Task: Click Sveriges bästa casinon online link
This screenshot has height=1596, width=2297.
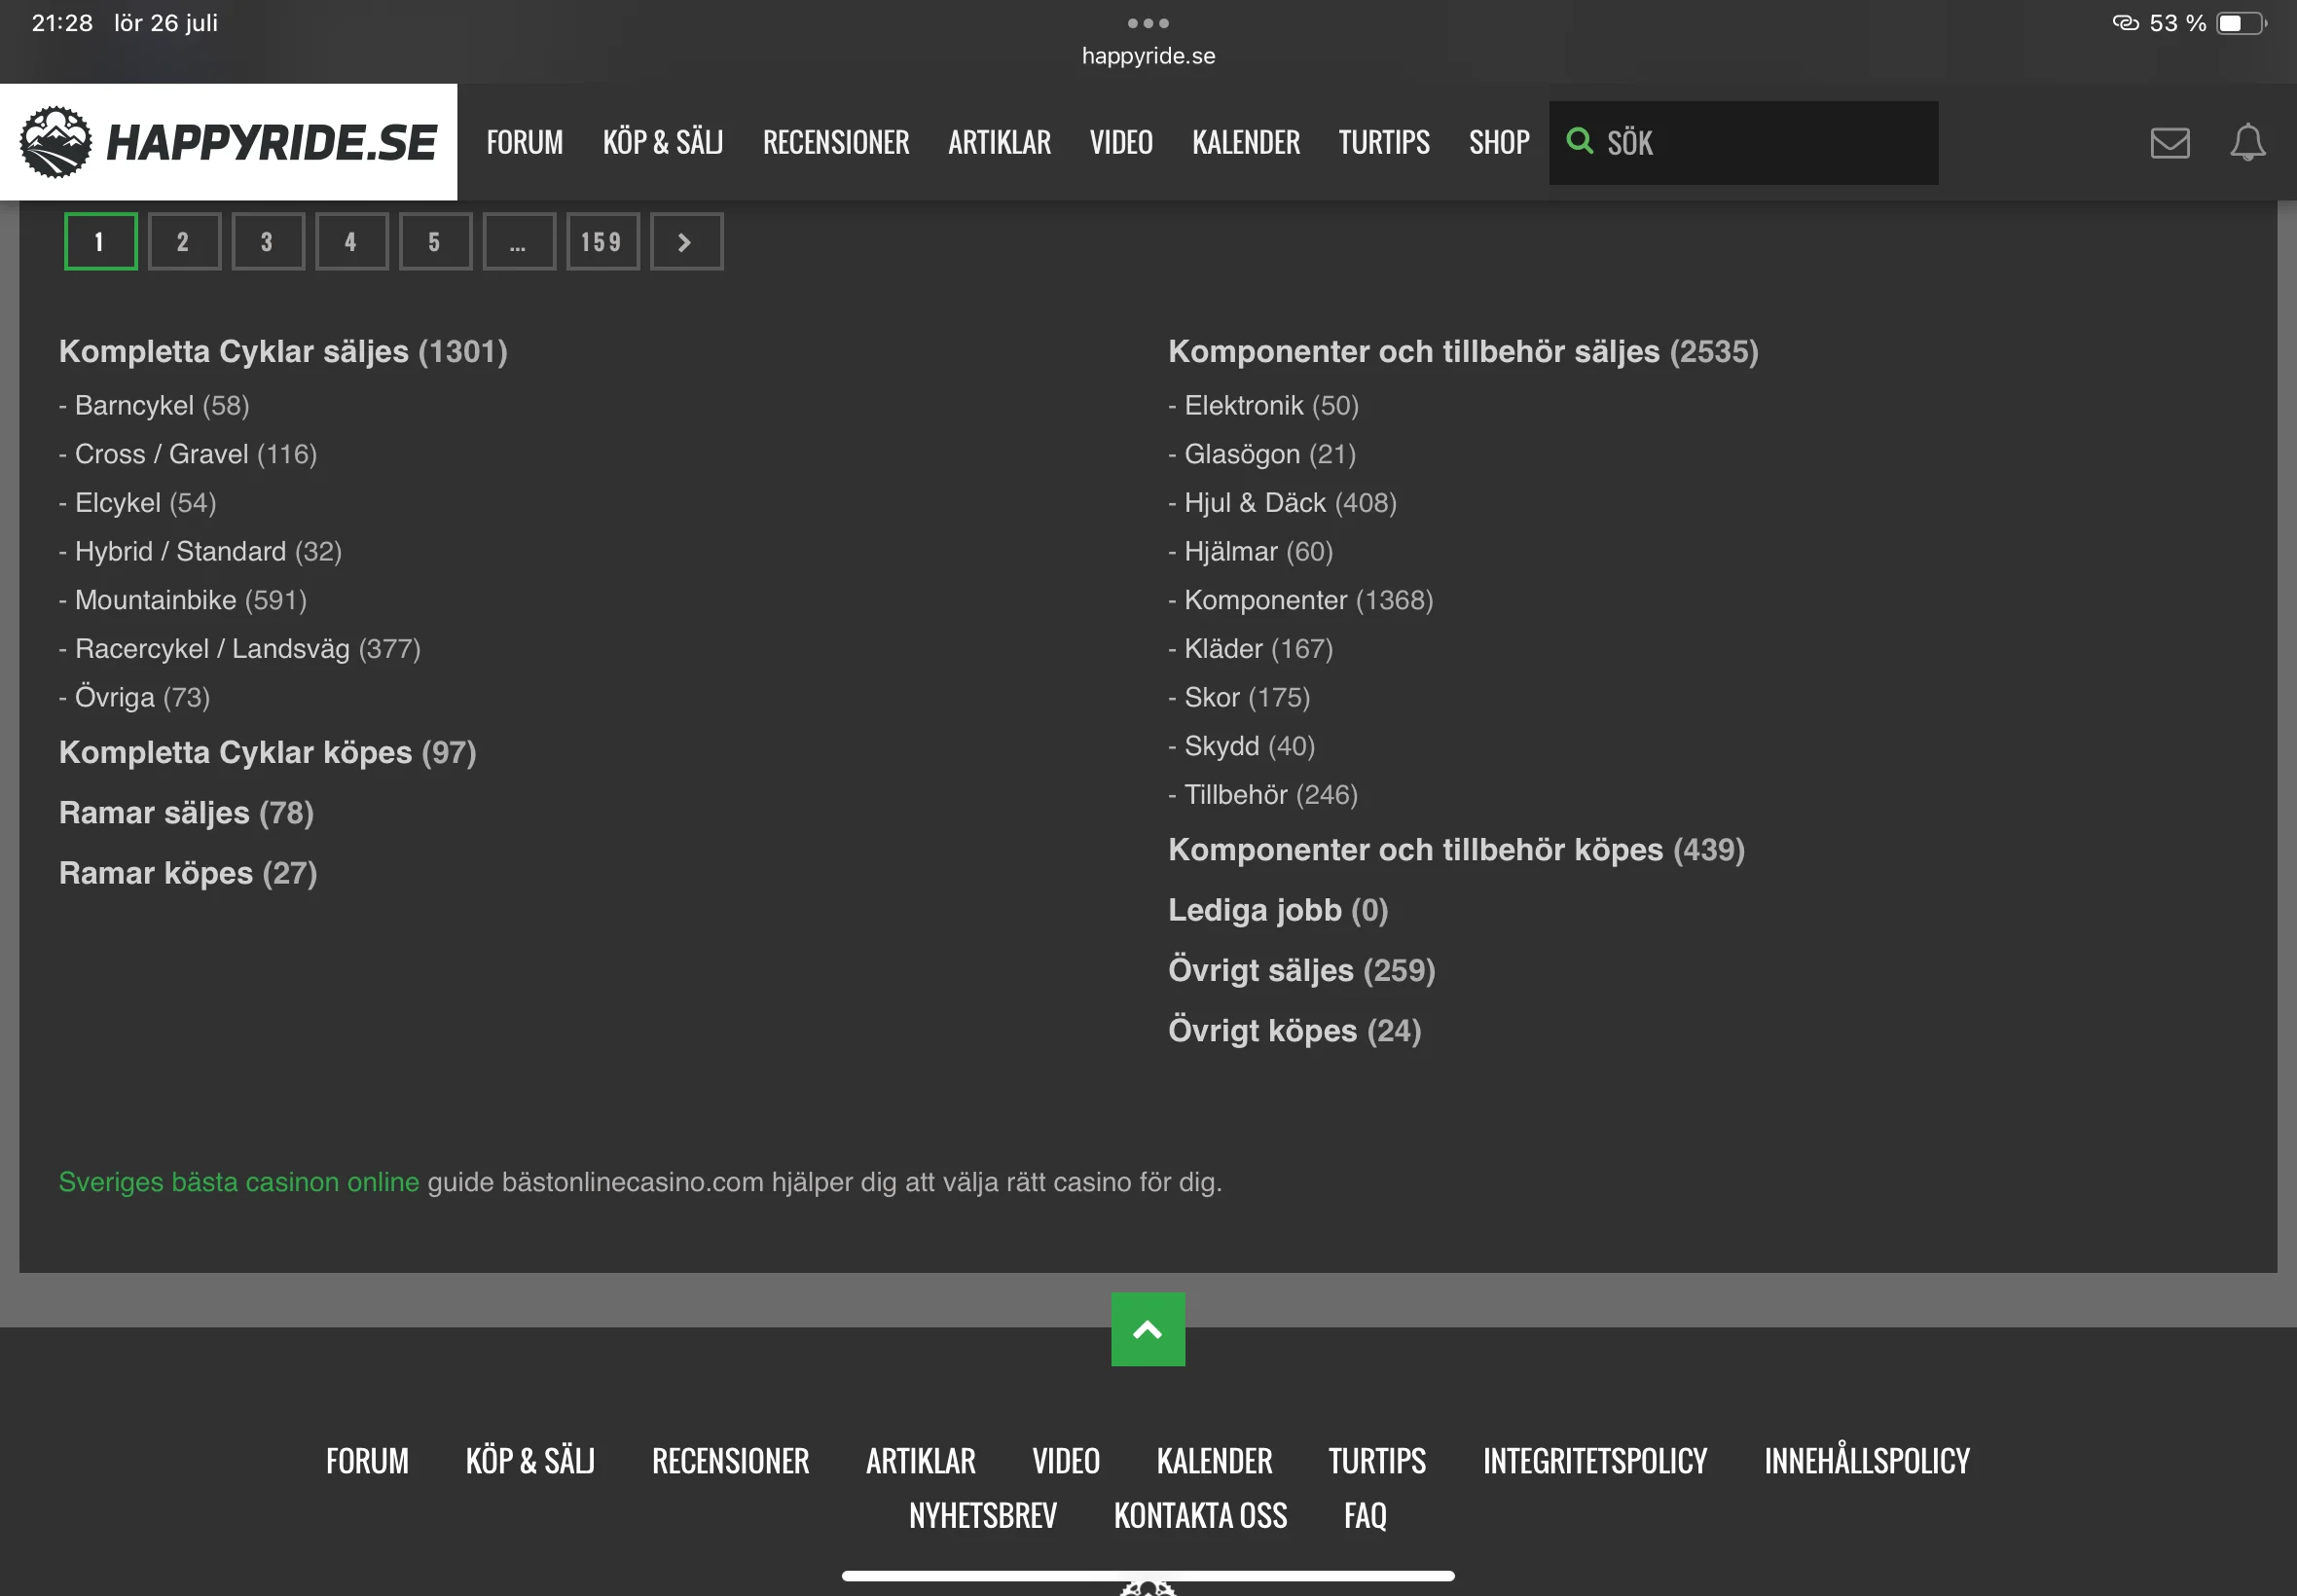Action: pos(239,1182)
